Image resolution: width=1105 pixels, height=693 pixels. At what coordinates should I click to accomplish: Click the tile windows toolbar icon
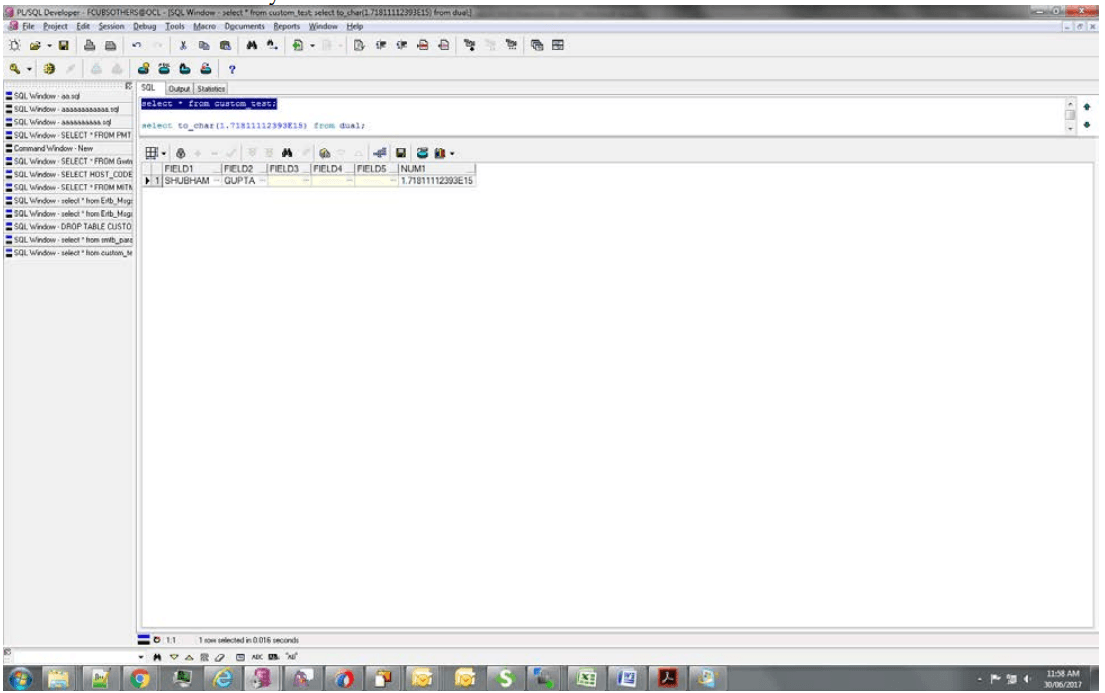point(558,46)
